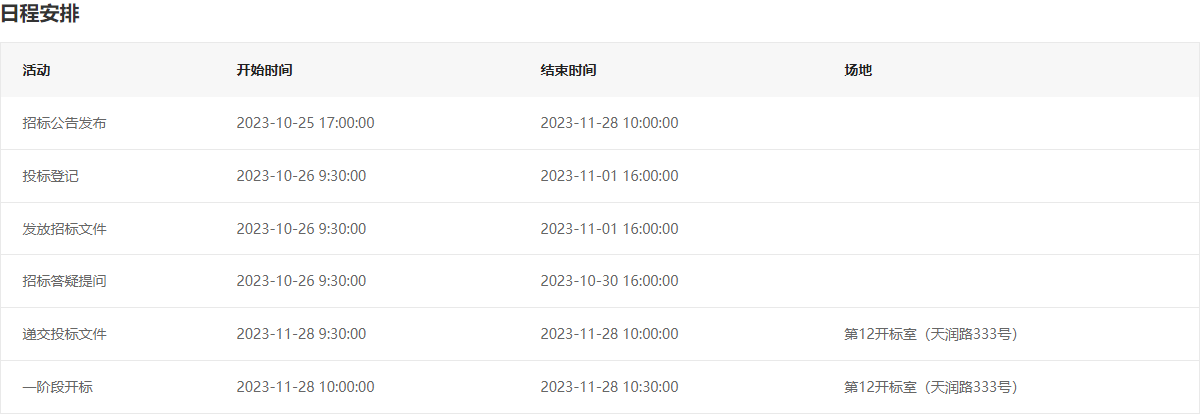Select the 招标公告发布 row label
1204x418 pixels.
coord(64,123)
